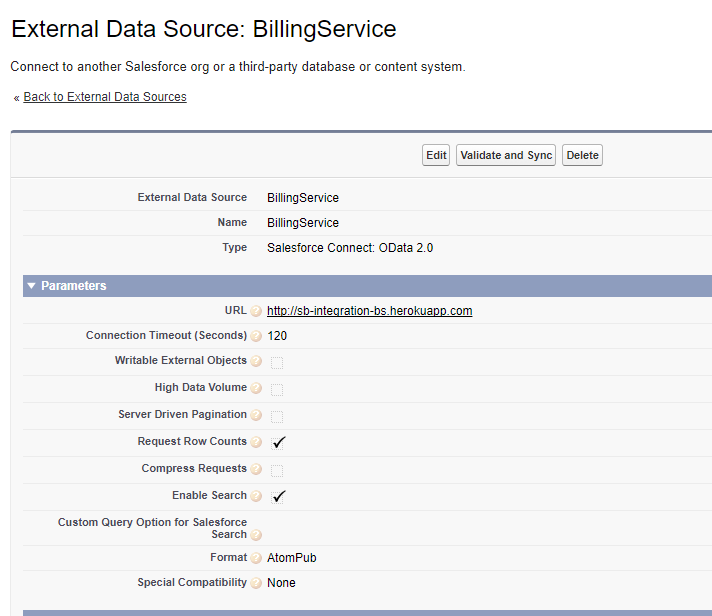Toggle the Compress Requests checkbox

[277, 471]
